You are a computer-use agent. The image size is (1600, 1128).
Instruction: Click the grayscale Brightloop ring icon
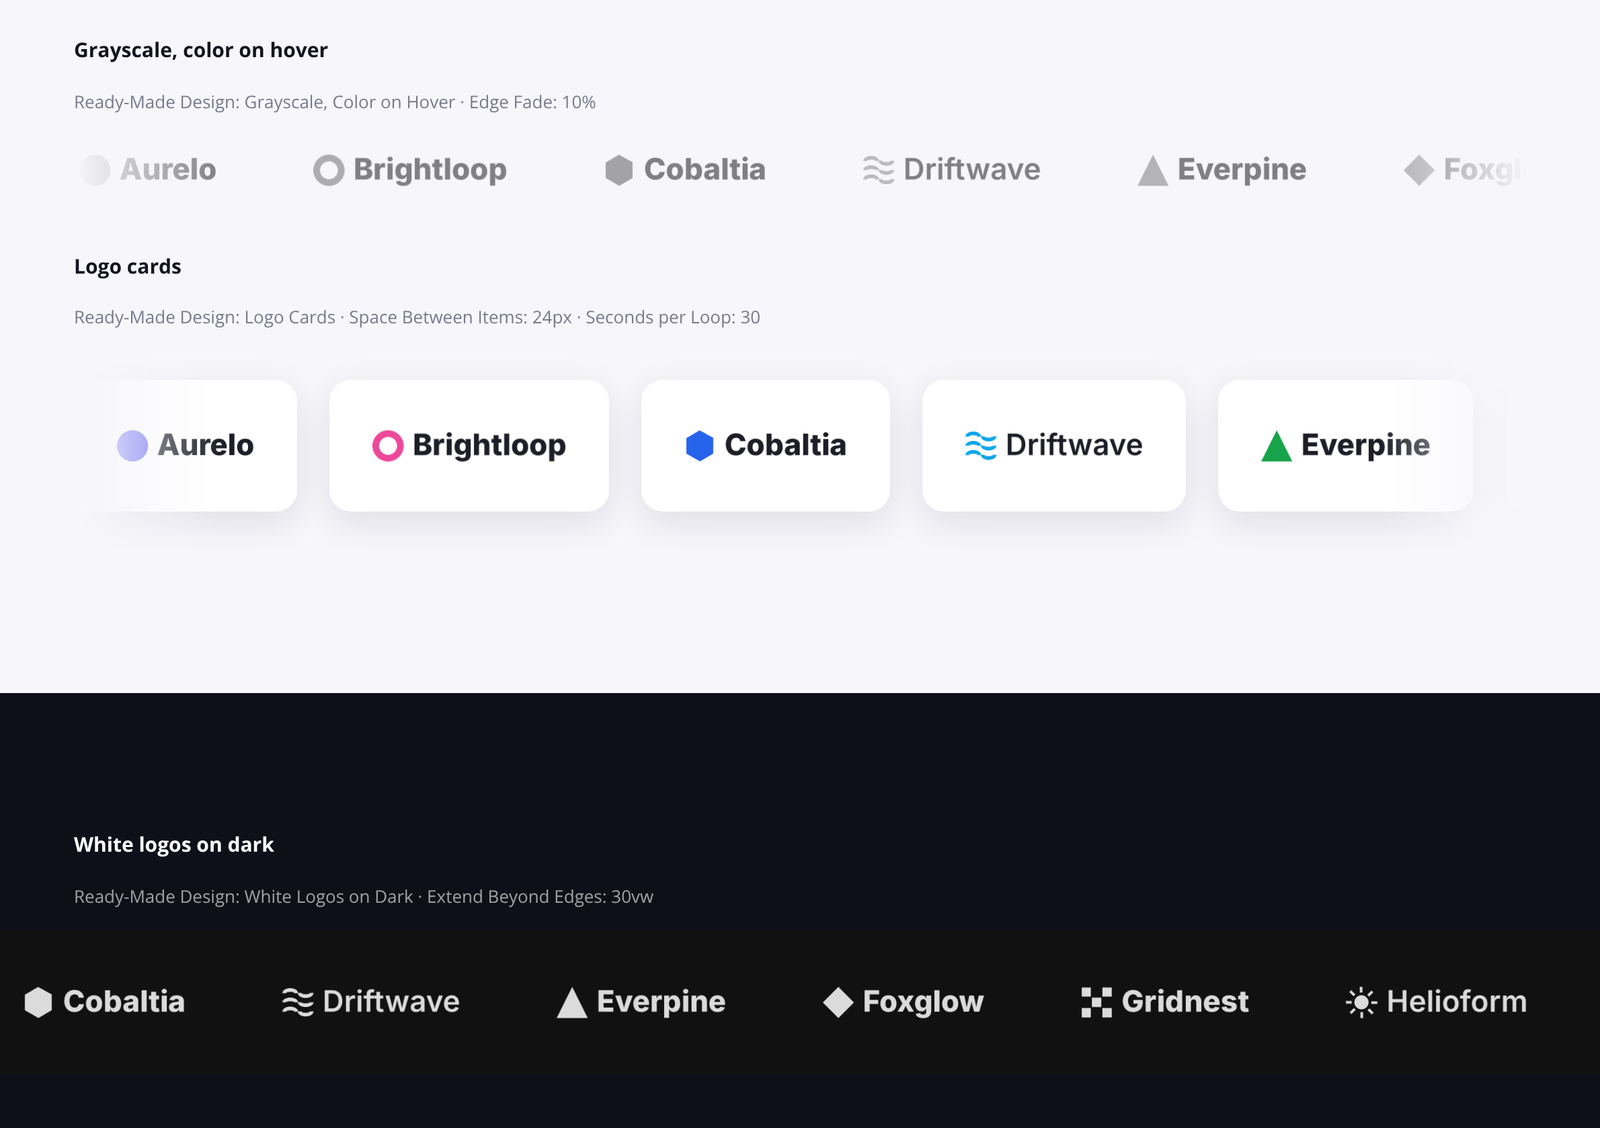point(328,170)
